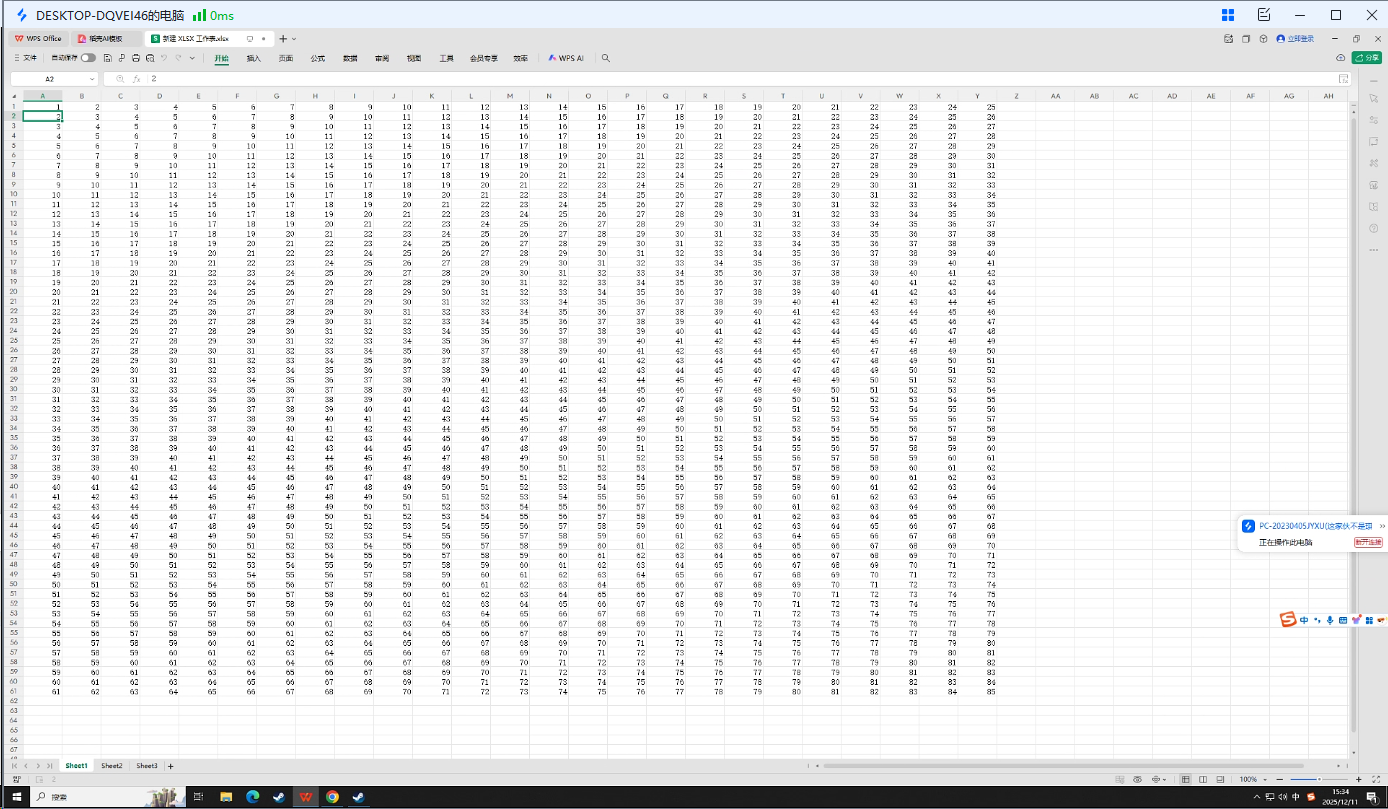The height and width of the screenshot is (809, 1388).
Task: Click the cloud upload icon near Share
Action: click(x=1341, y=58)
